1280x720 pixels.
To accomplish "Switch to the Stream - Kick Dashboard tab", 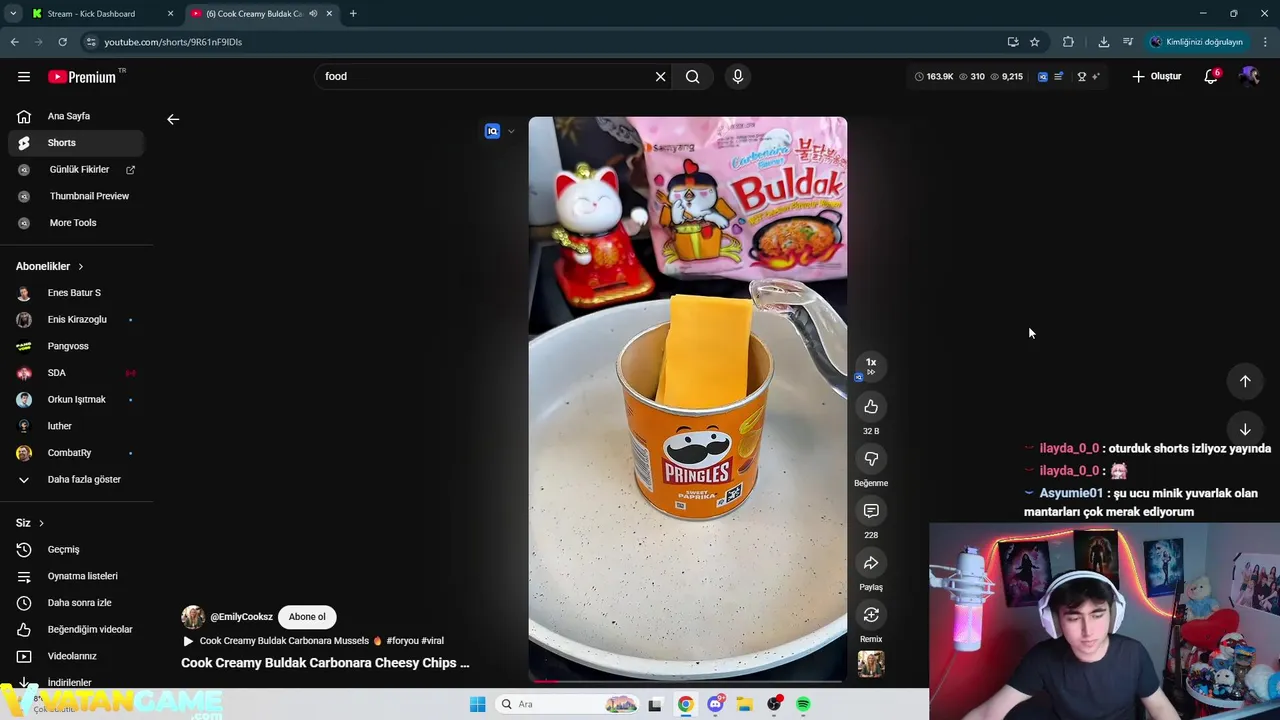I will pyautogui.click(x=104, y=14).
